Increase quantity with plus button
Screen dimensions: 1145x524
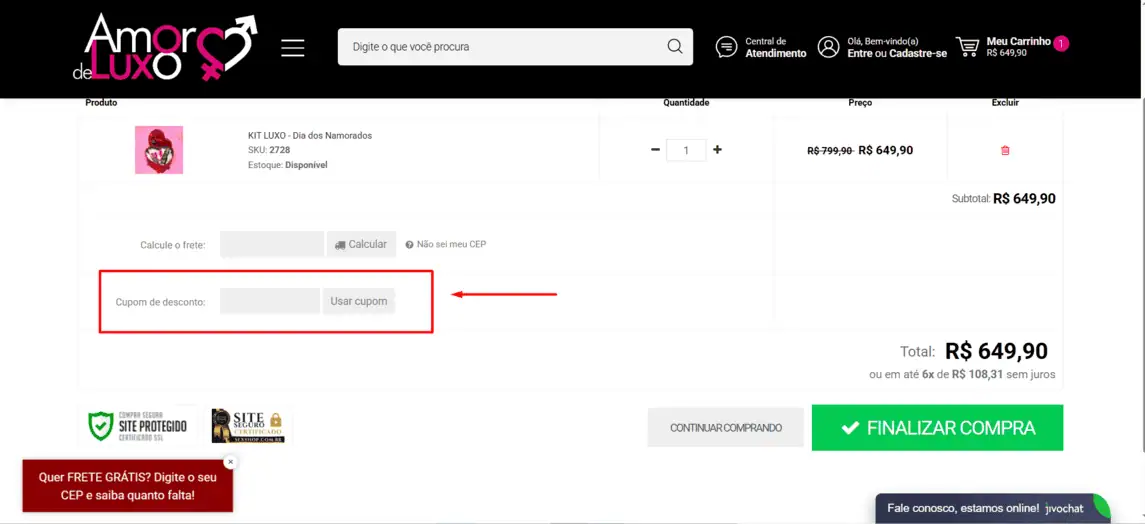tap(717, 150)
